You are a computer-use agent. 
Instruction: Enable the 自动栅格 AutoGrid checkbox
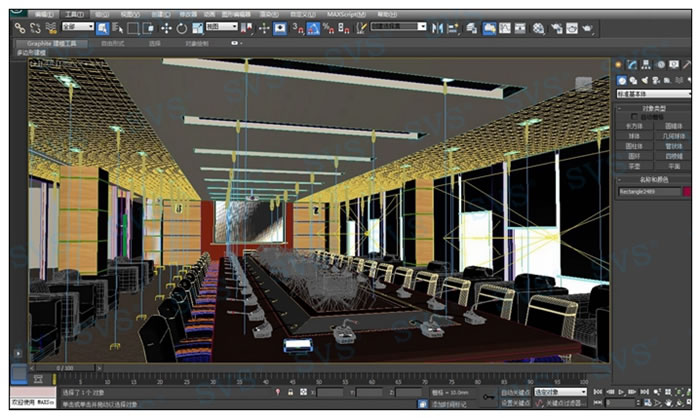634,116
